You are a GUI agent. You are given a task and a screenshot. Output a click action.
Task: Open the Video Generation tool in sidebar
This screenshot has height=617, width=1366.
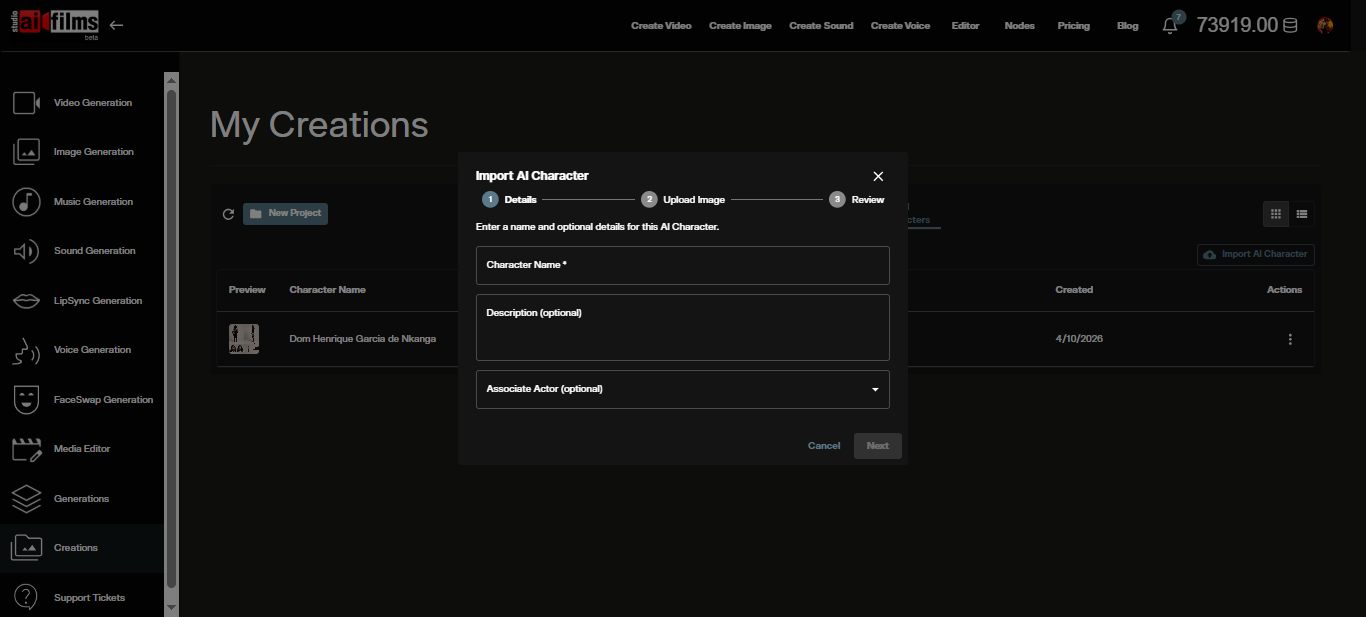(92, 102)
